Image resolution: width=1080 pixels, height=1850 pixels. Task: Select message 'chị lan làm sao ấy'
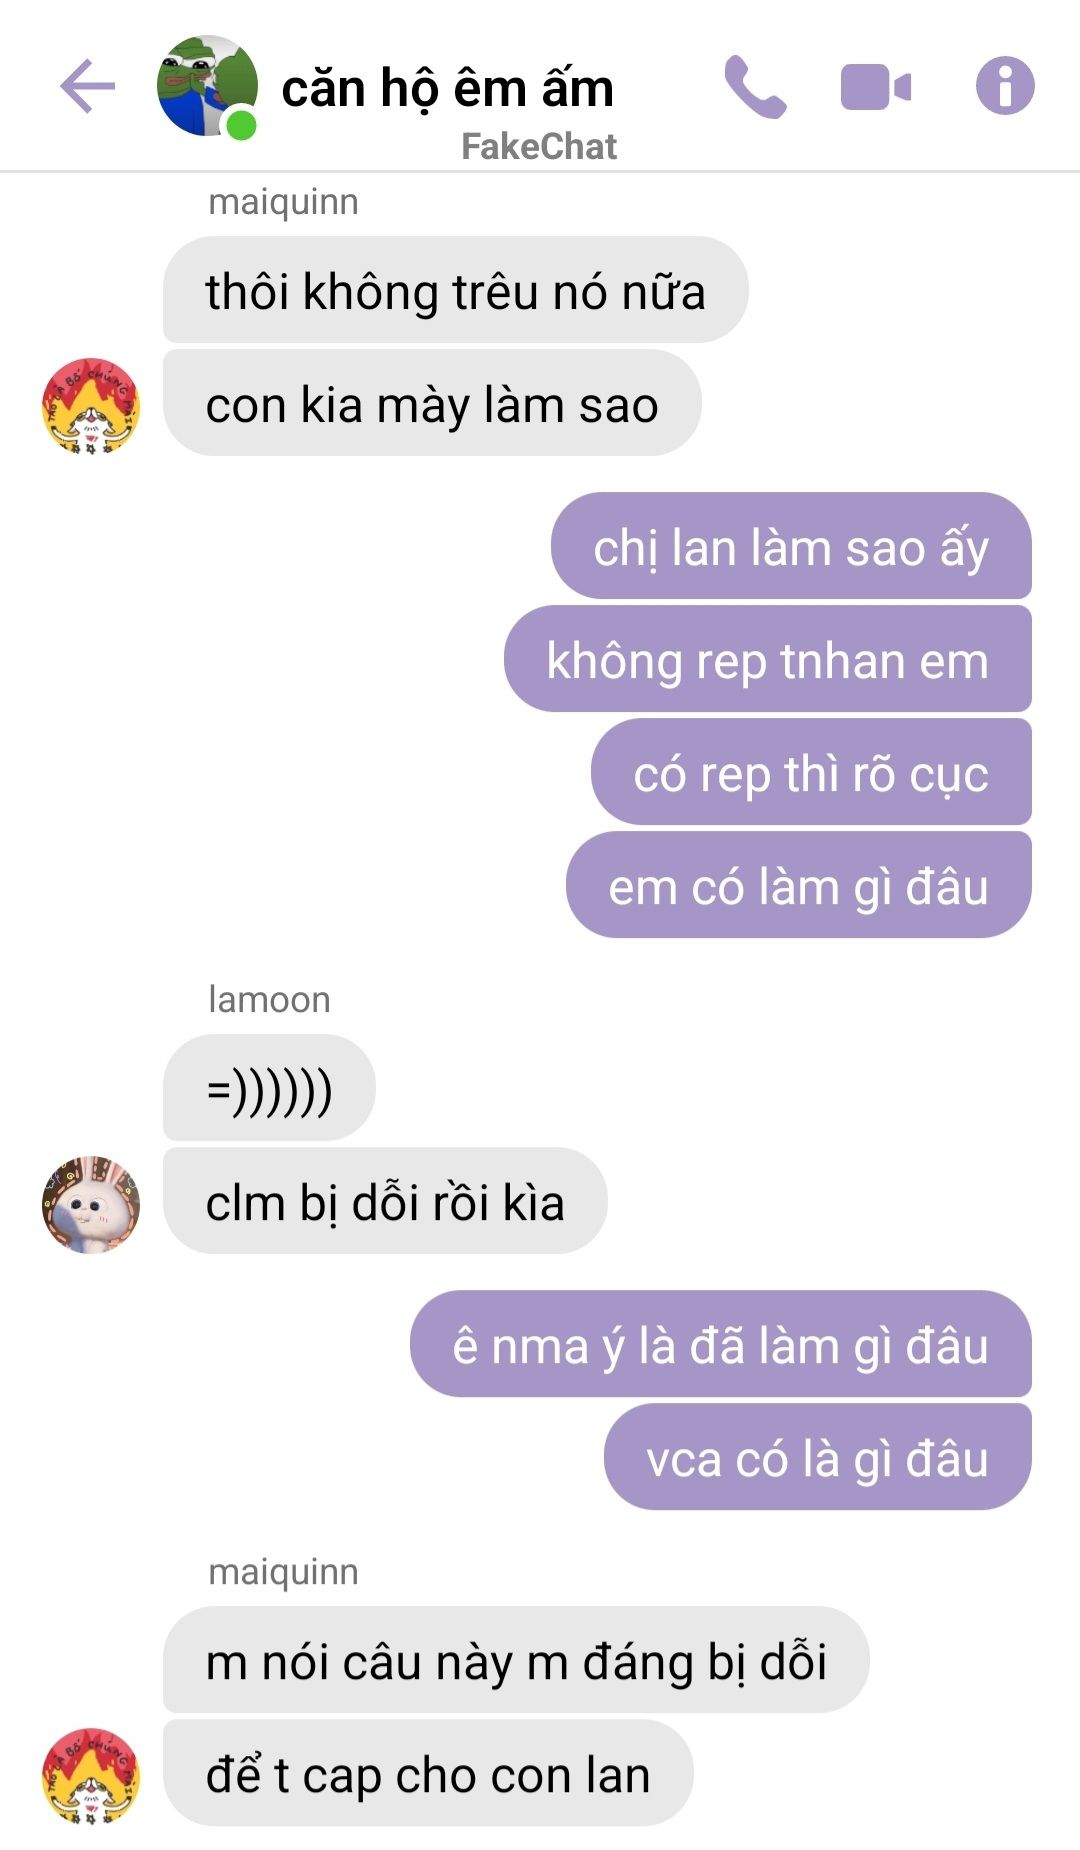[791, 546]
